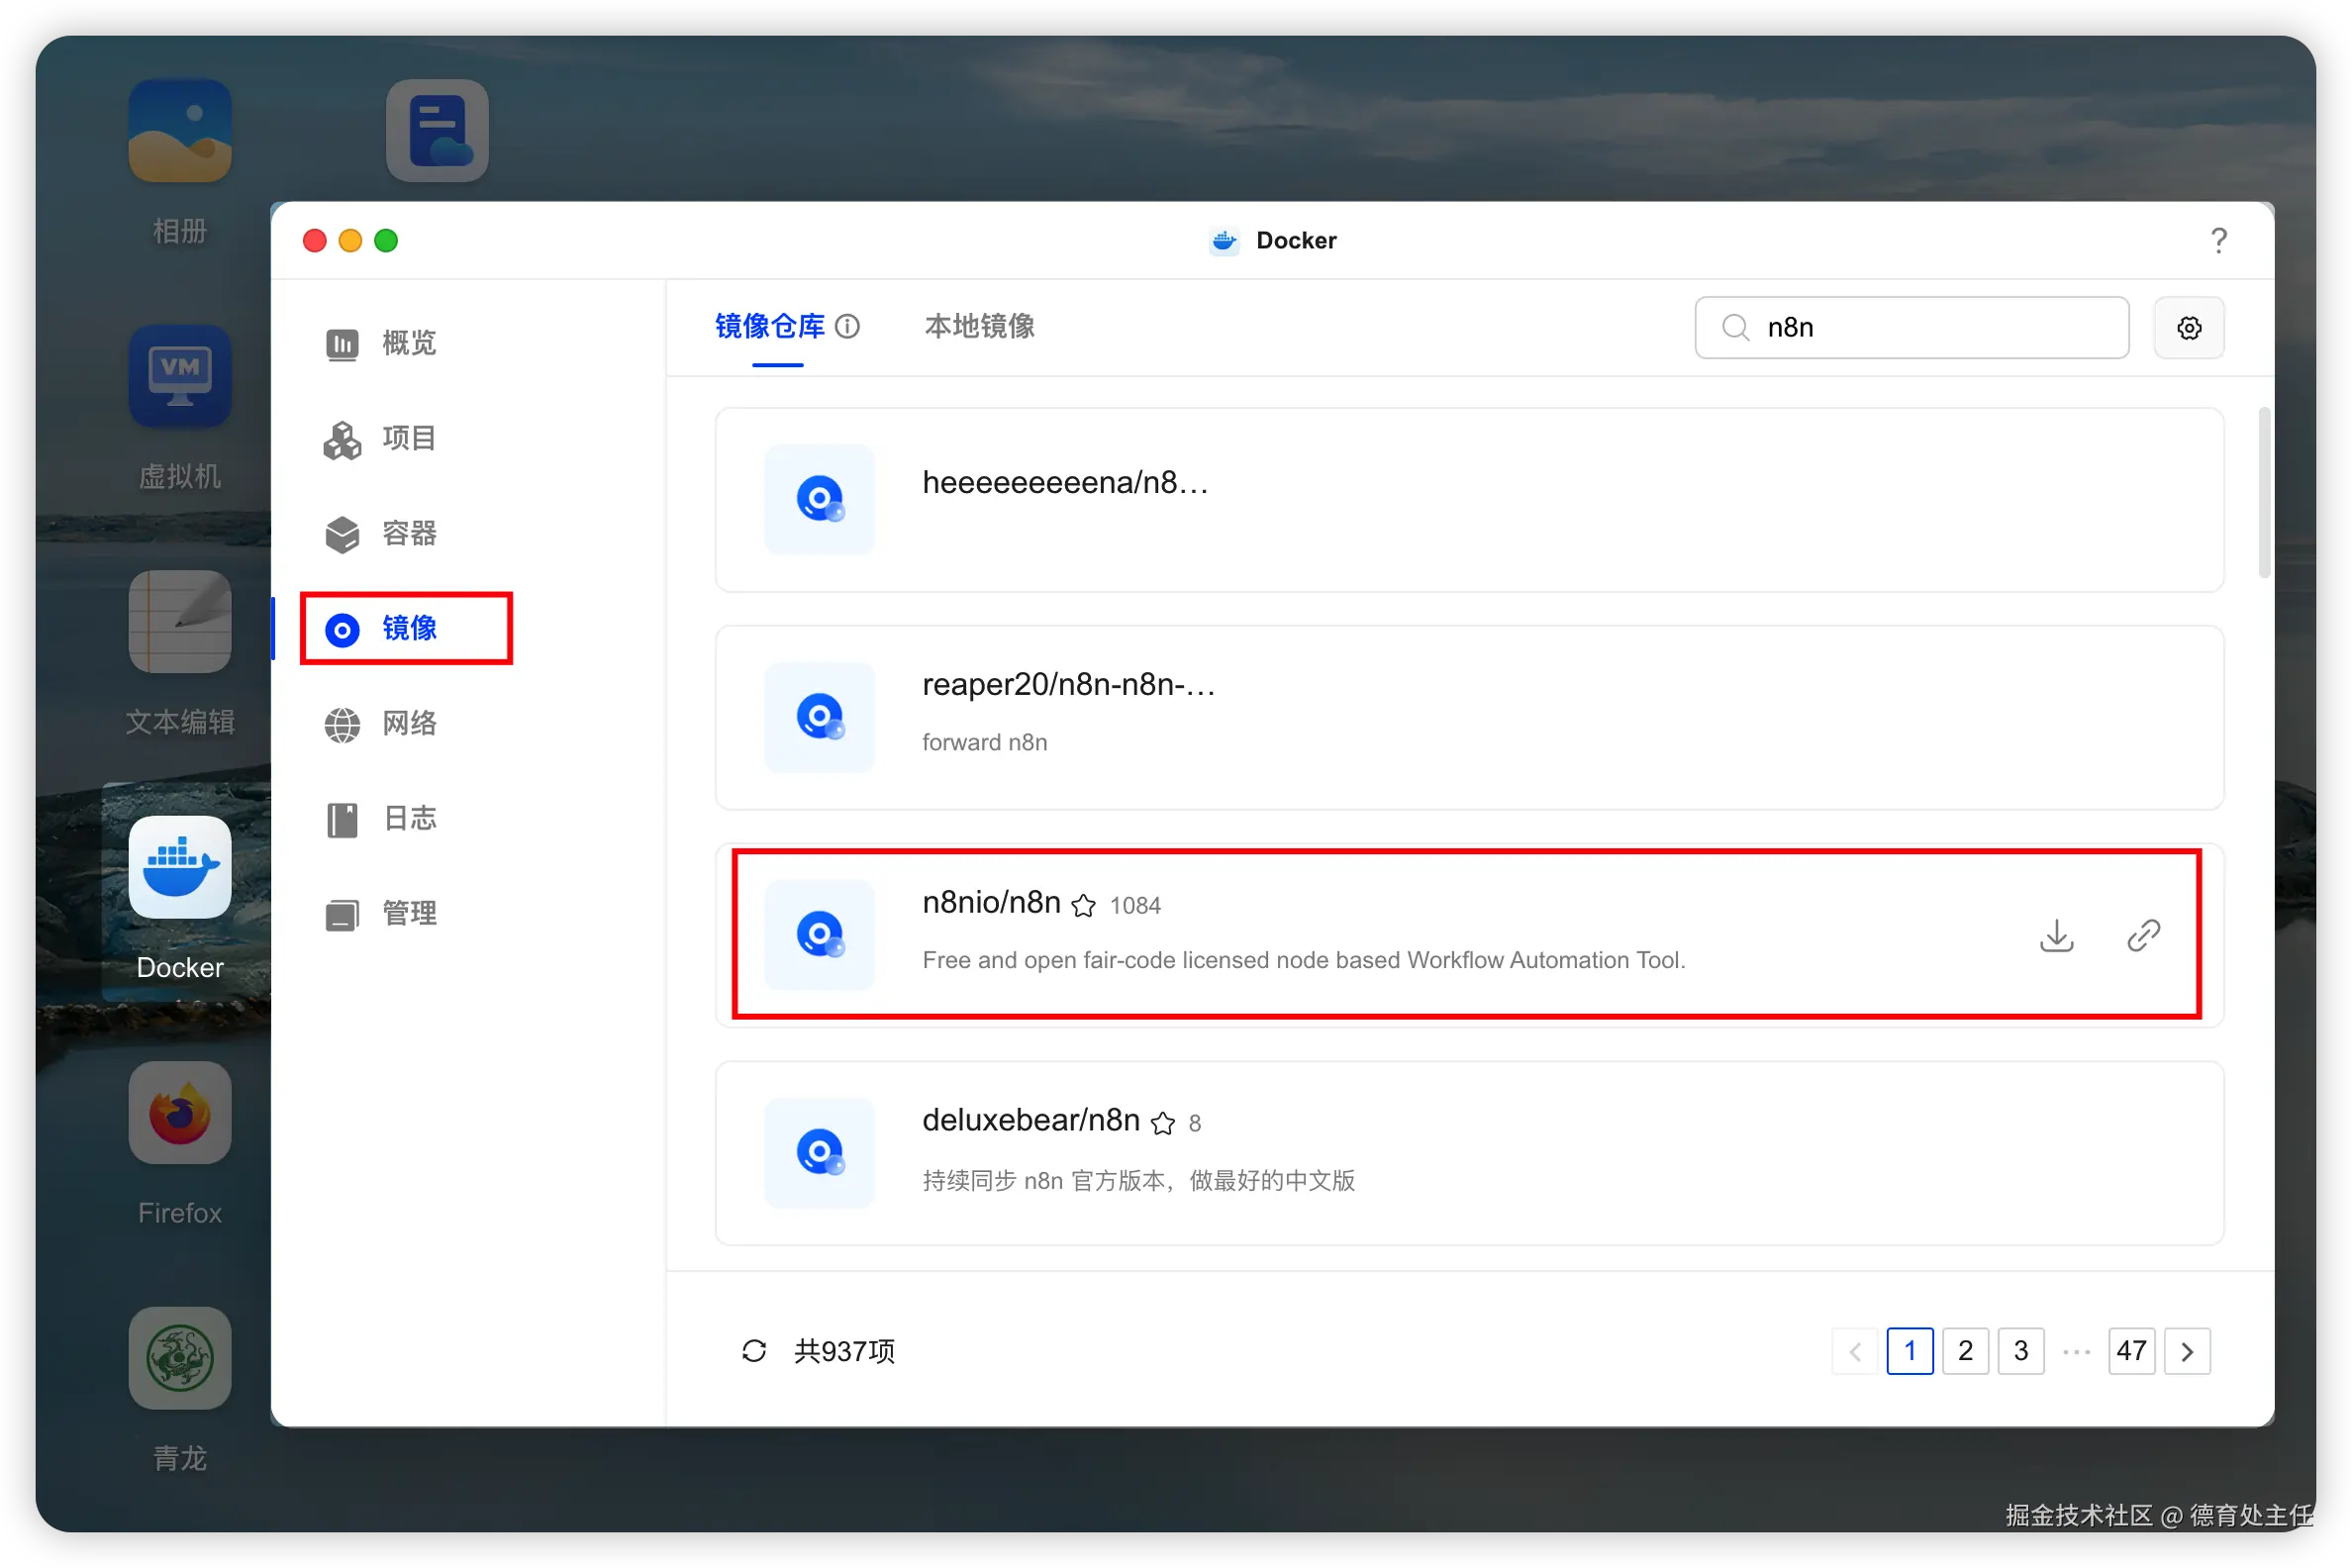Open the link icon for n8nio/n8n
The image size is (2352, 1568).
(x=2143, y=936)
